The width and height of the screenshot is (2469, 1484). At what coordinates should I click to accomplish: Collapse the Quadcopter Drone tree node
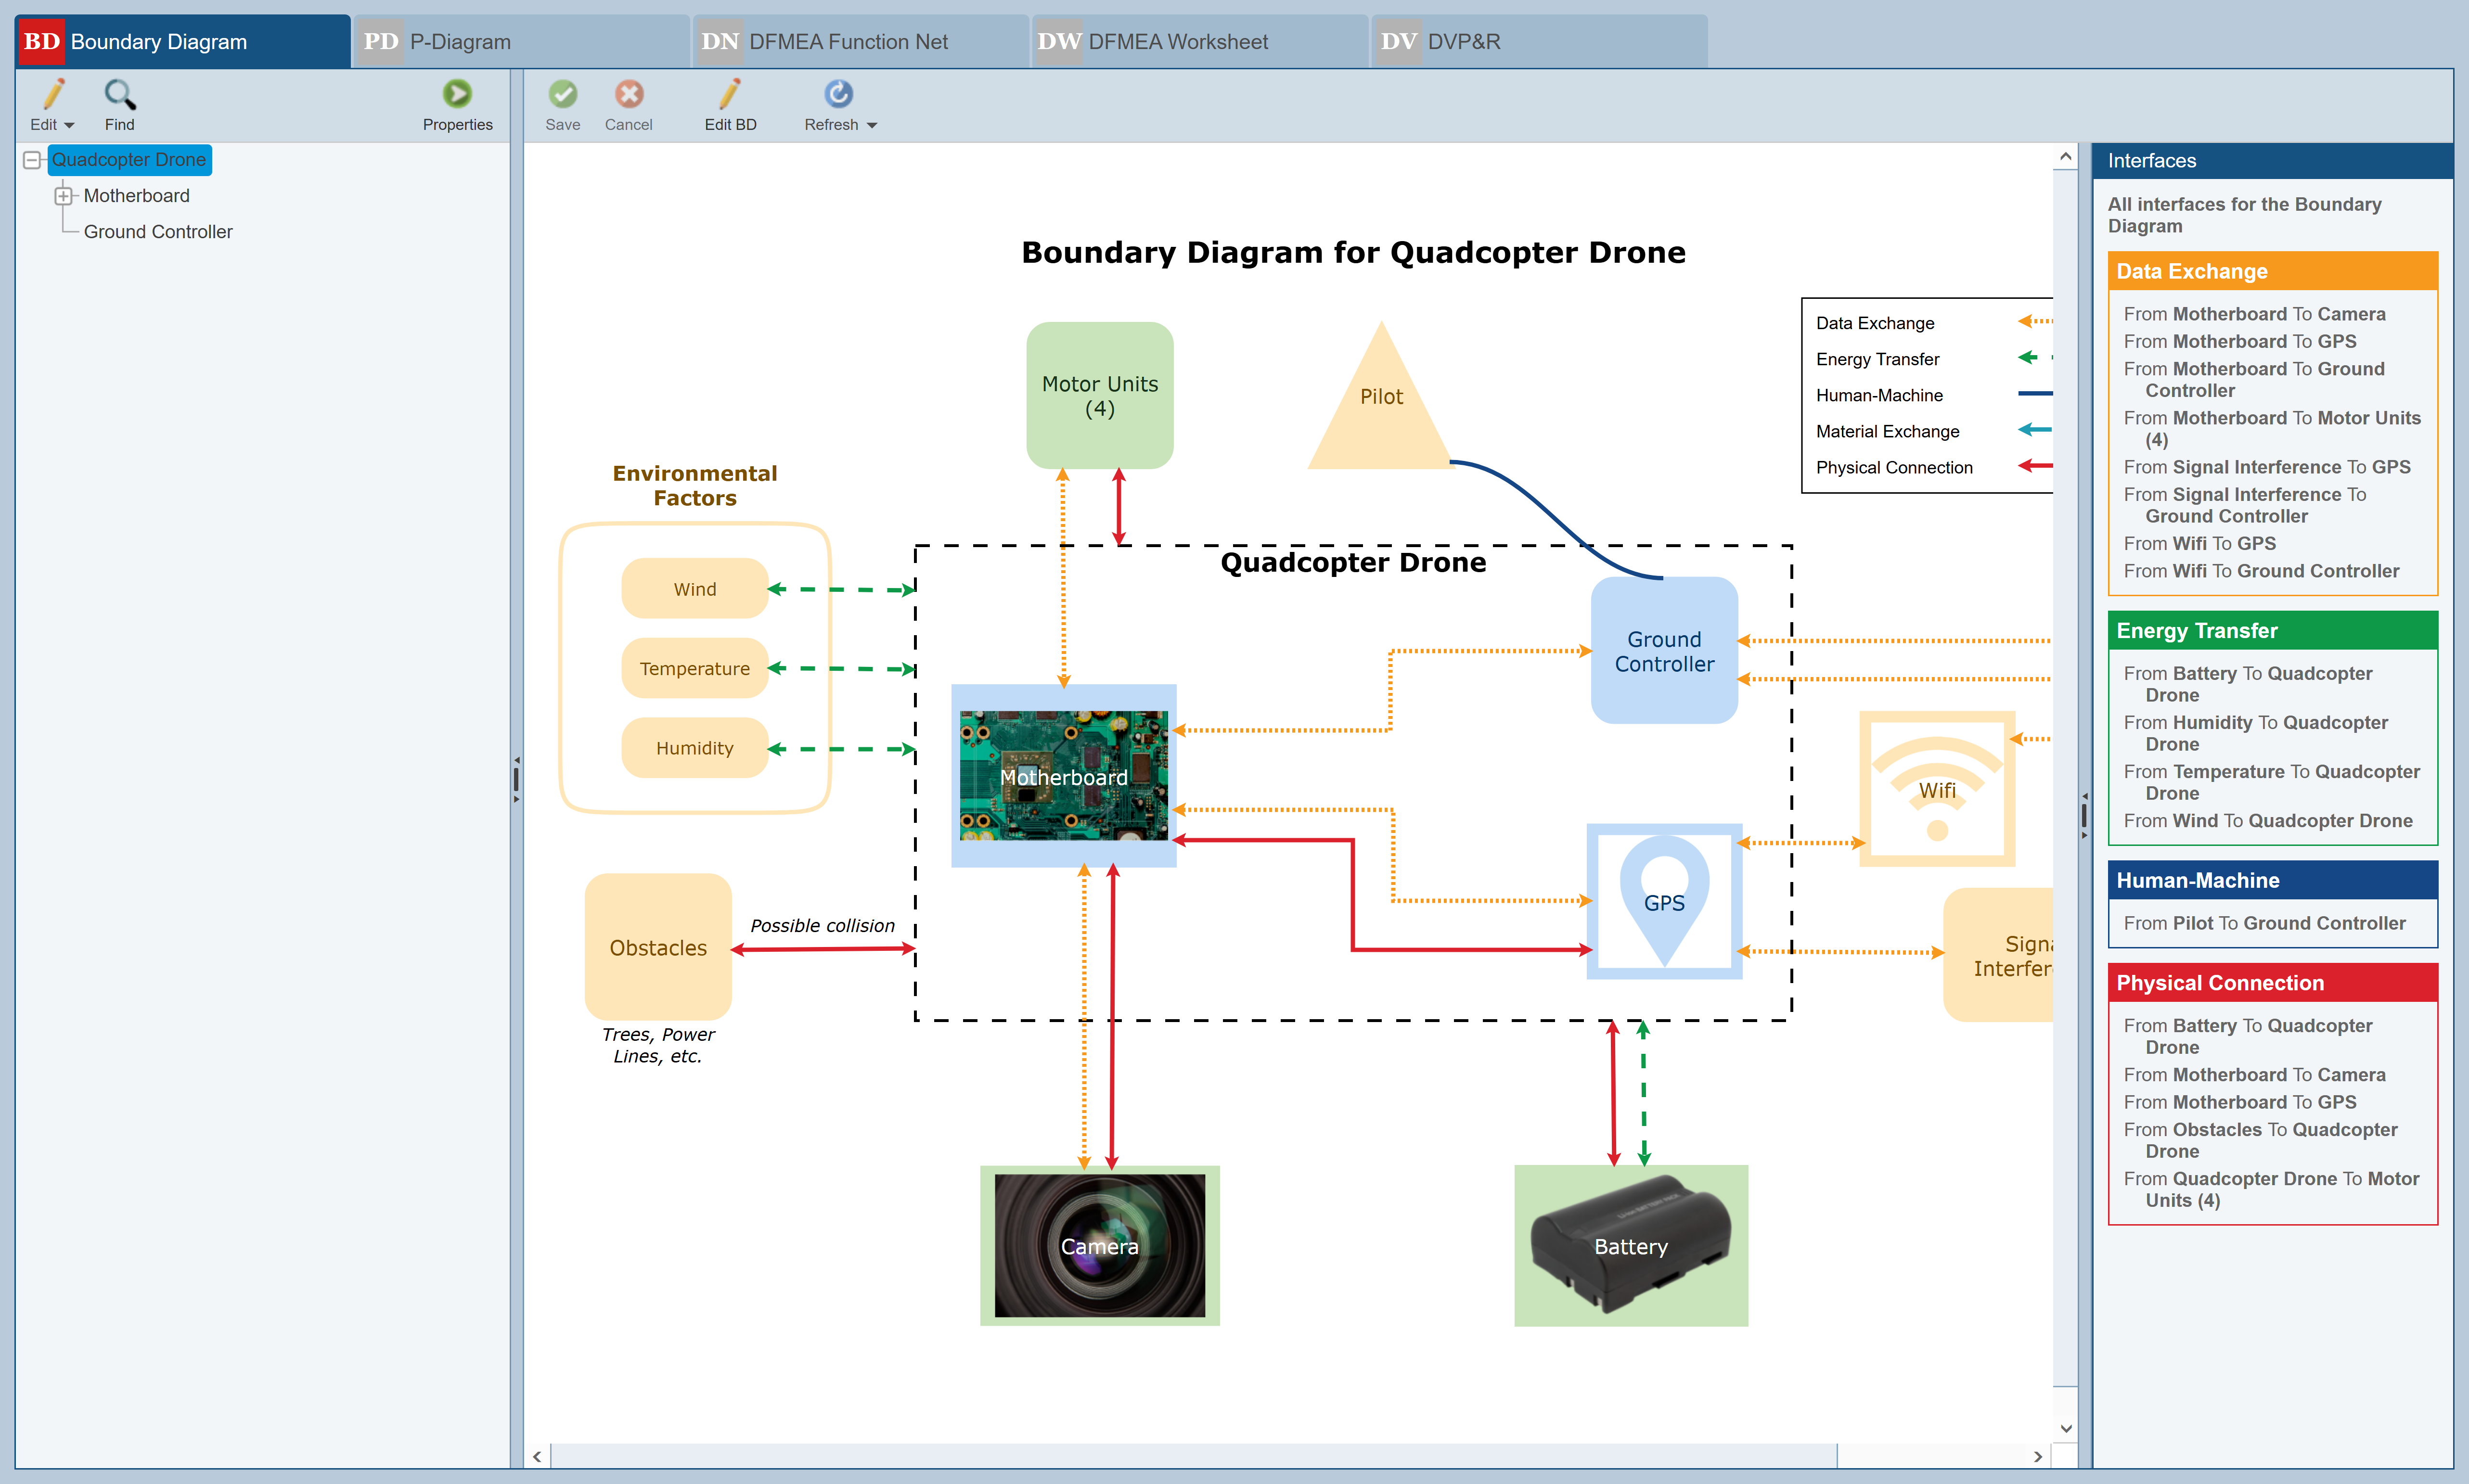click(x=32, y=160)
